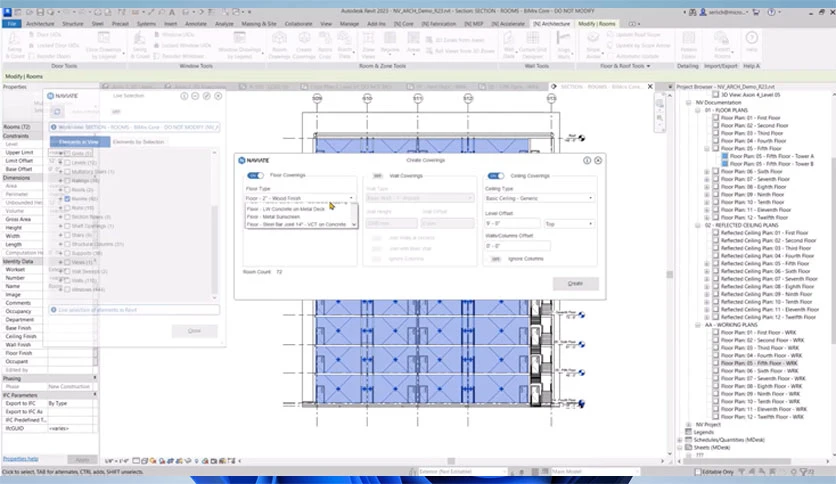Open the Floor Type dropdown
This screenshot has height=484, width=836.
coord(300,198)
